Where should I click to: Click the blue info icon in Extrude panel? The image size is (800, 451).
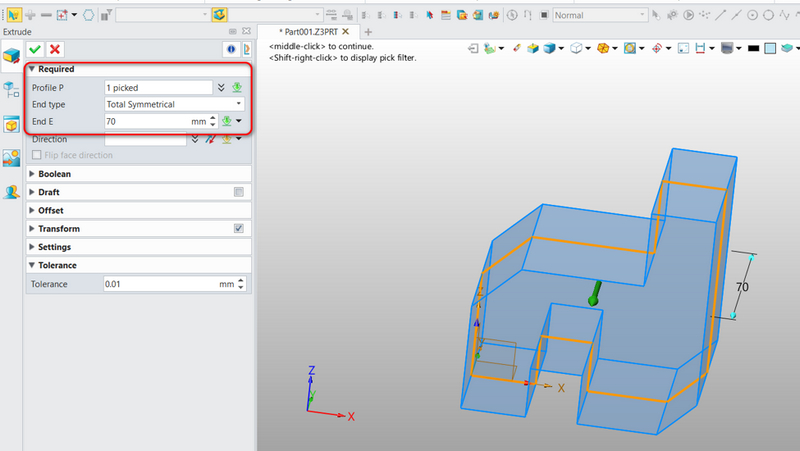coord(231,49)
